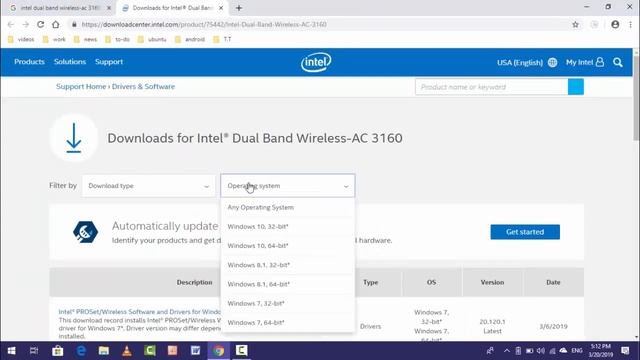Open the ubuntu bookmark folder
This screenshot has width=640, height=360.
[x=152, y=40]
